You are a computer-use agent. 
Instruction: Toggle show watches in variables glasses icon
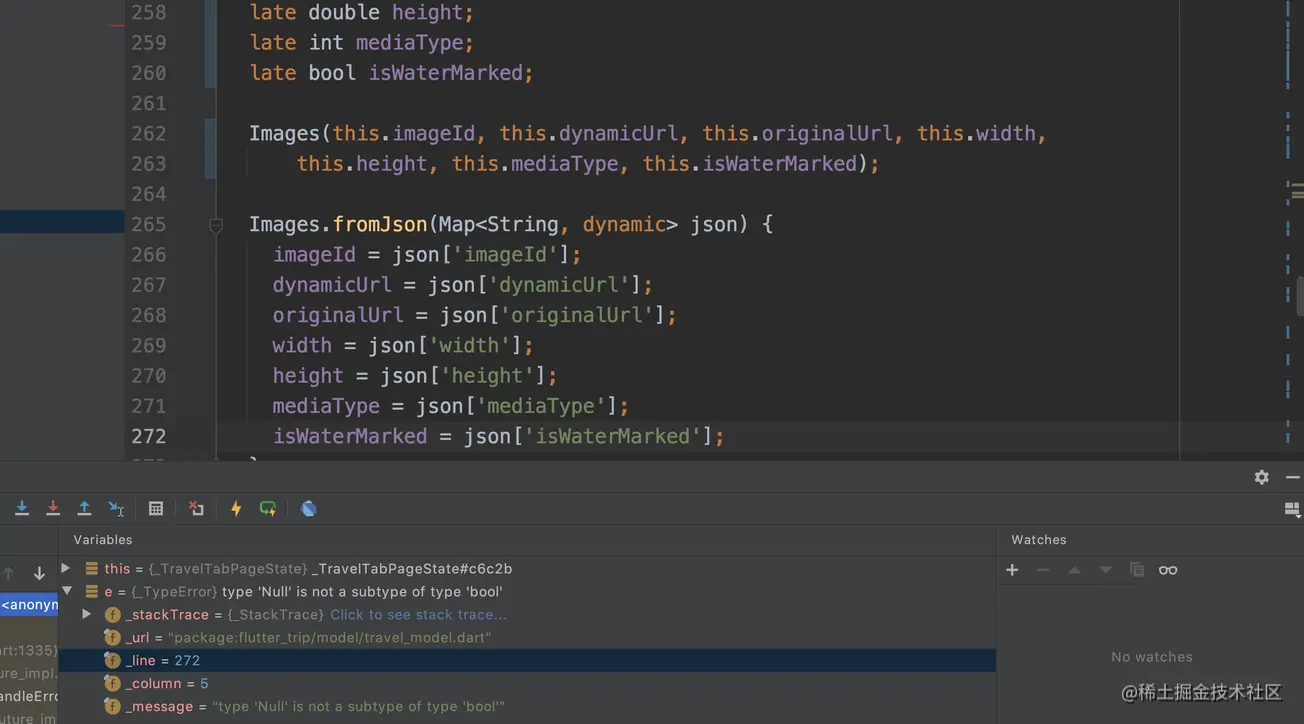pos(1168,570)
